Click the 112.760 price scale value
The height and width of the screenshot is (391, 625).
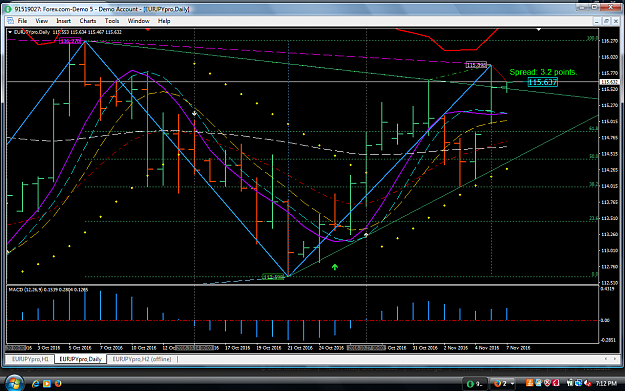pos(609,267)
